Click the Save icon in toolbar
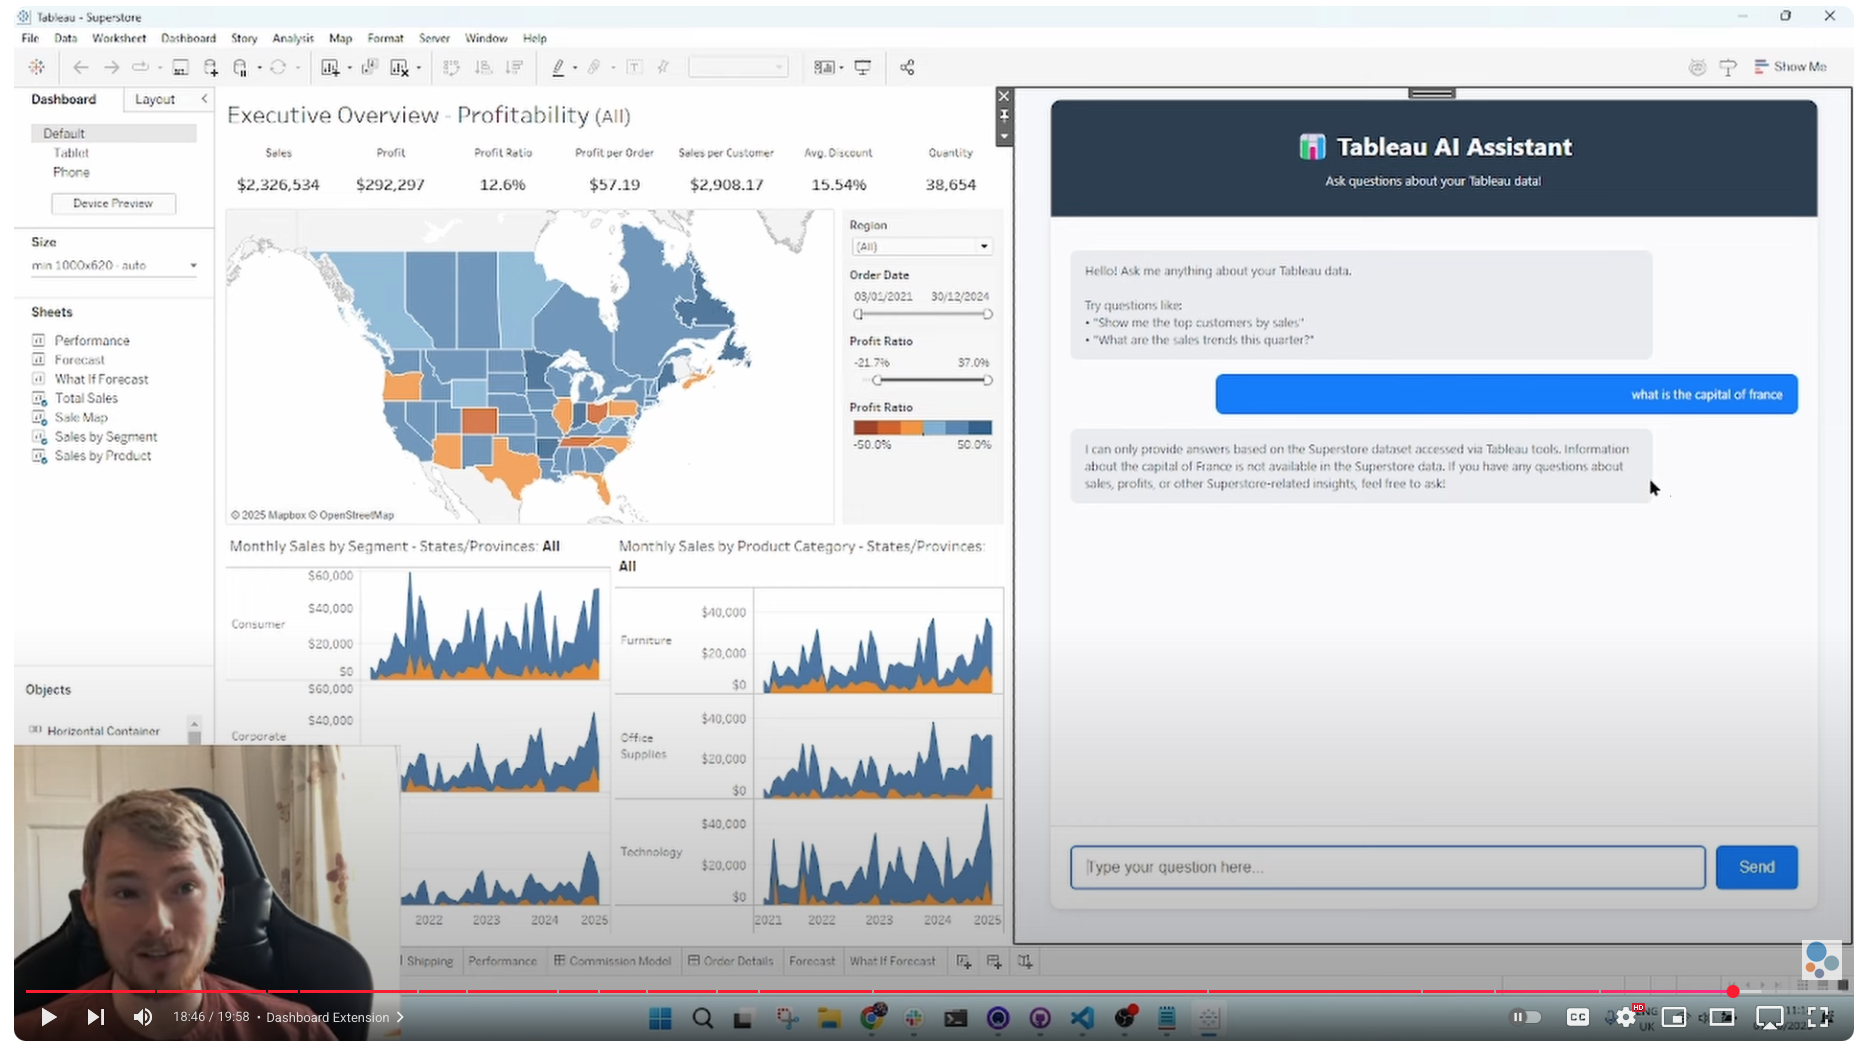The height and width of the screenshot is (1051, 1861). [x=180, y=67]
